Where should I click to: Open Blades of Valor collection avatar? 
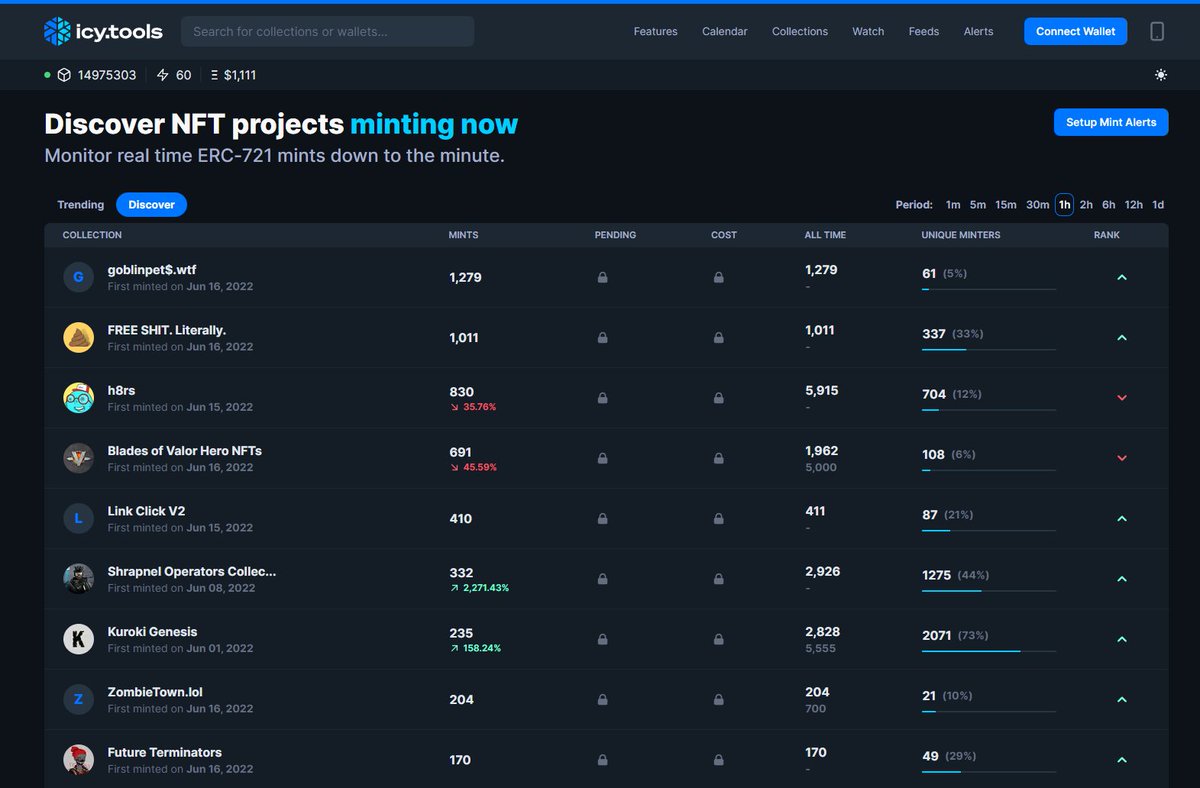point(79,458)
